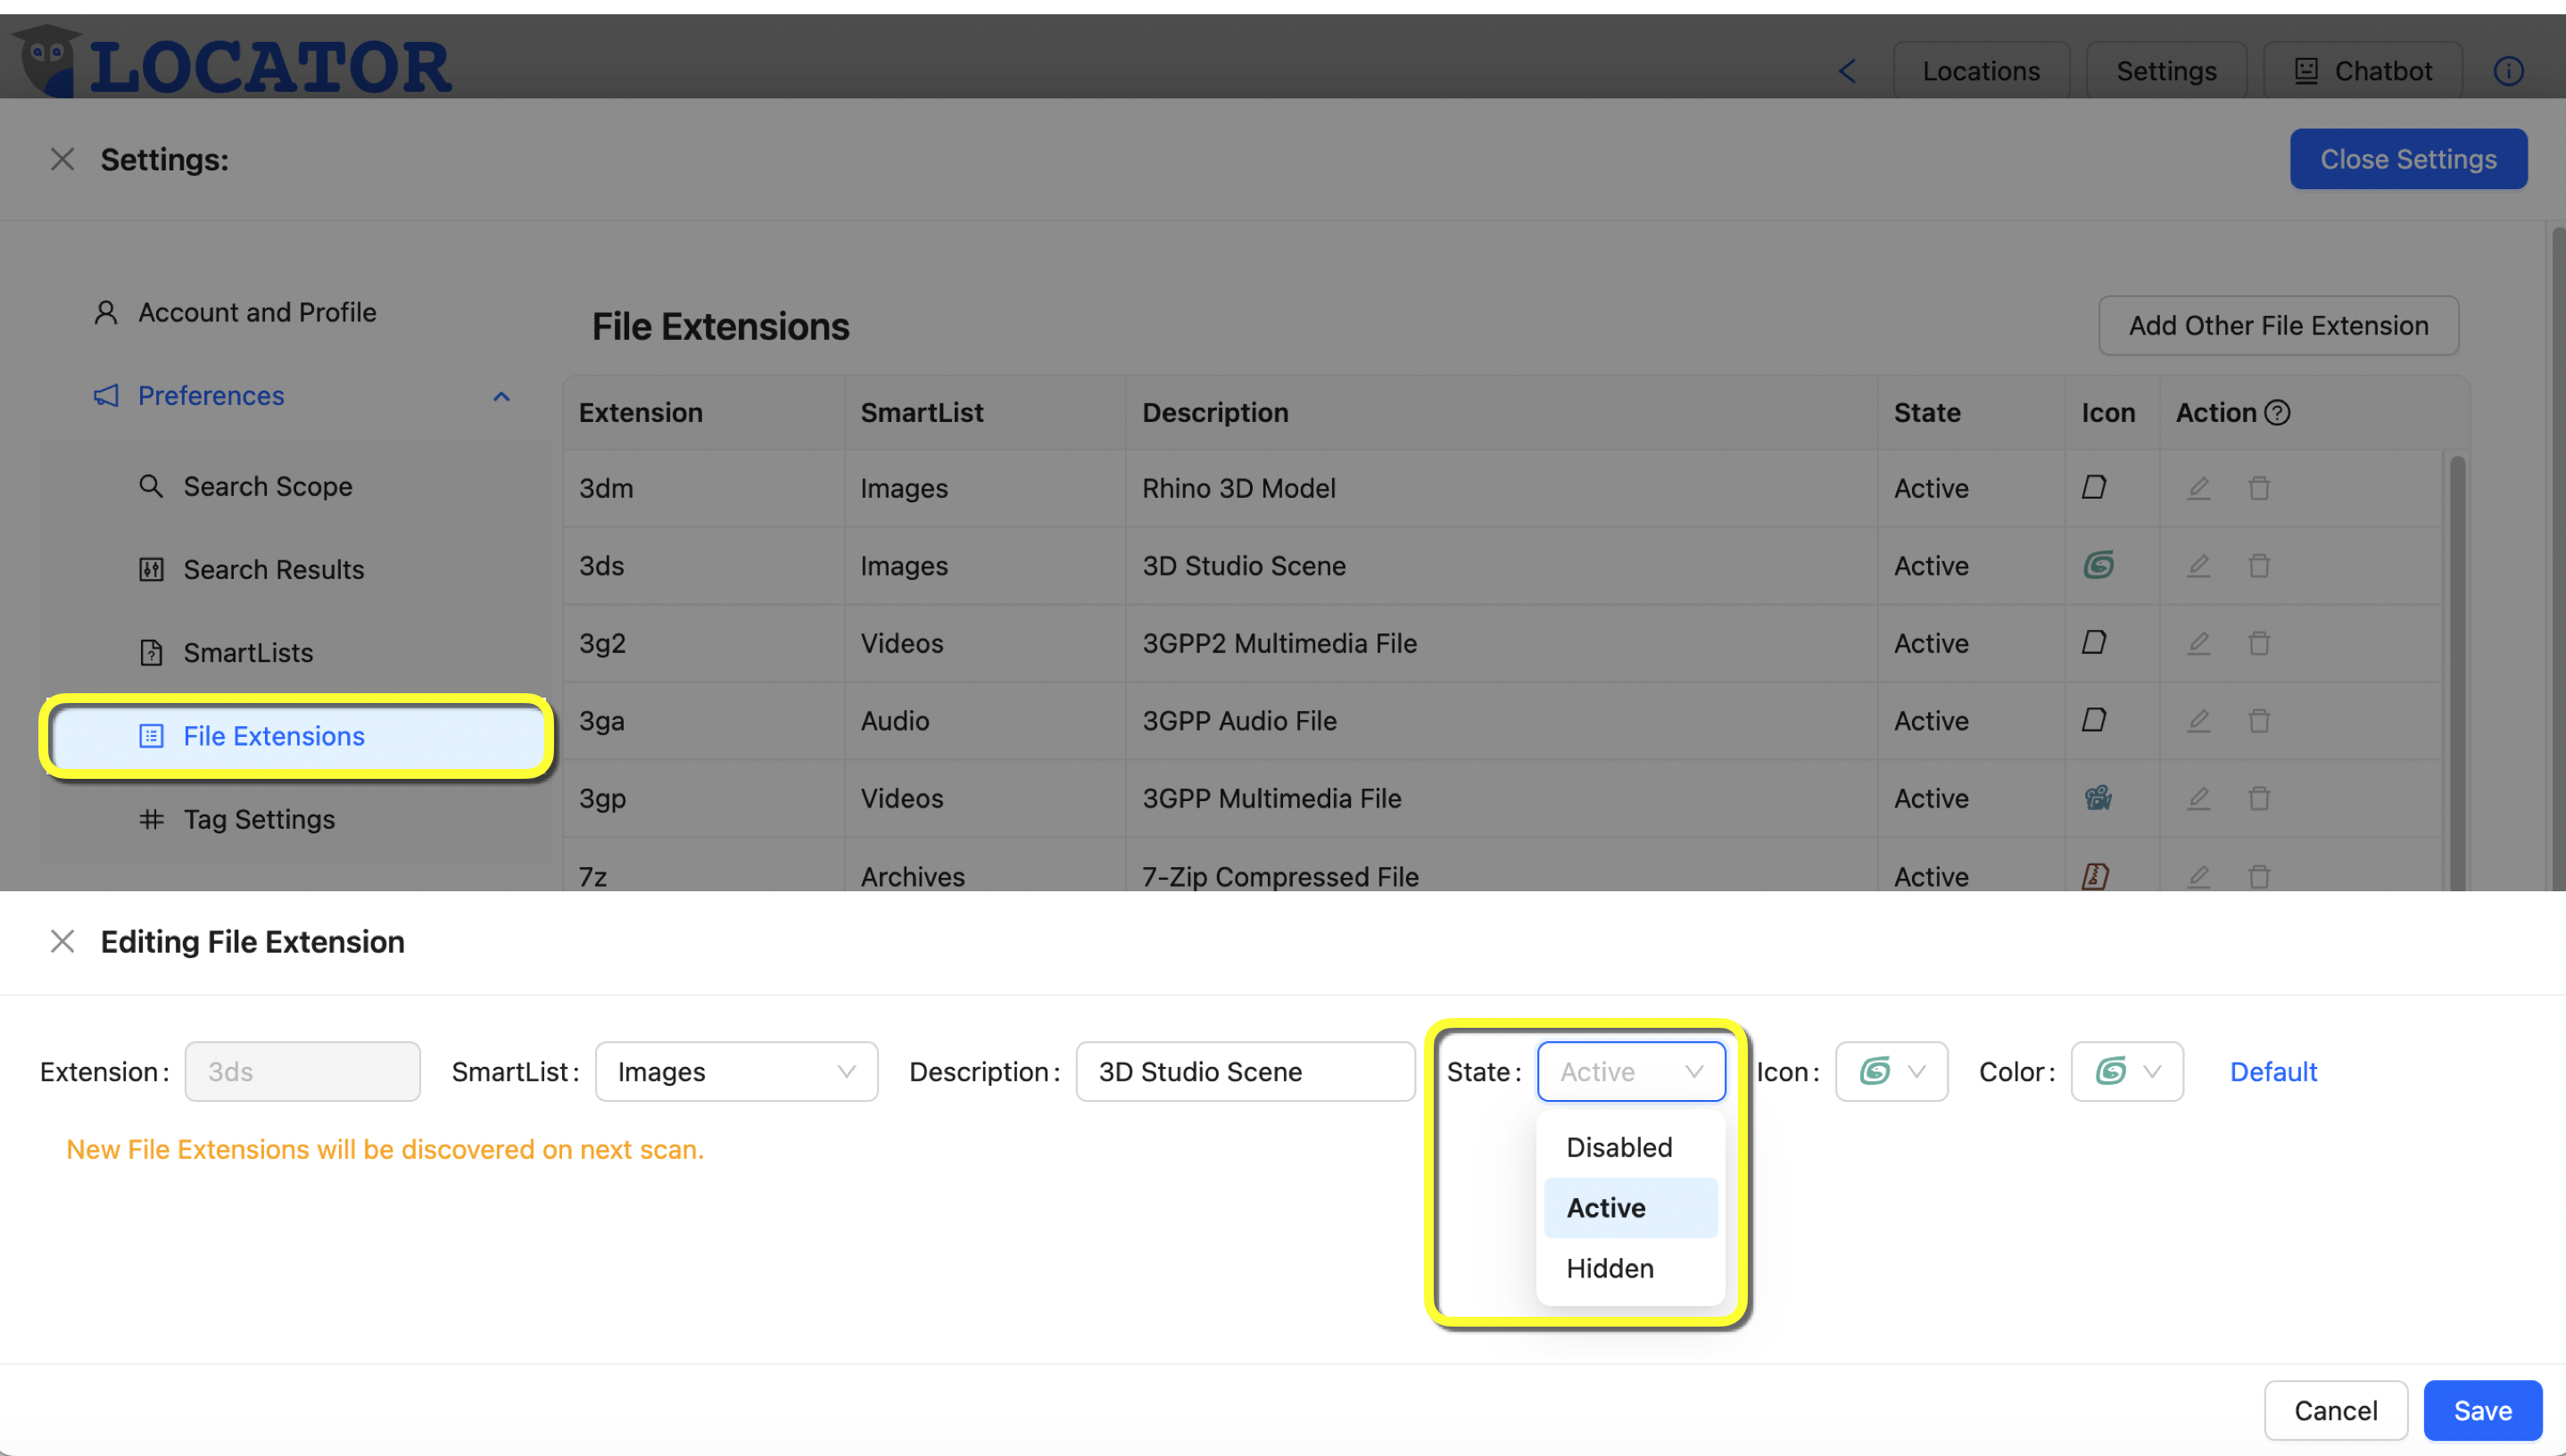Open Tag Settings preferences
This screenshot has width=2566, height=1456.
coord(295,819)
